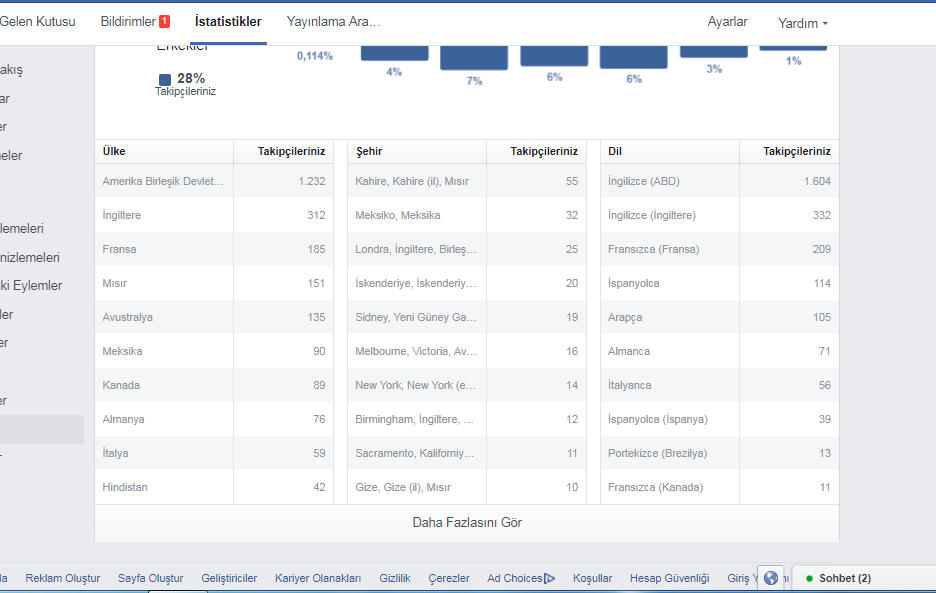
Task: Select the İngilizce (ABD) language row
Action: click(719, 181)
